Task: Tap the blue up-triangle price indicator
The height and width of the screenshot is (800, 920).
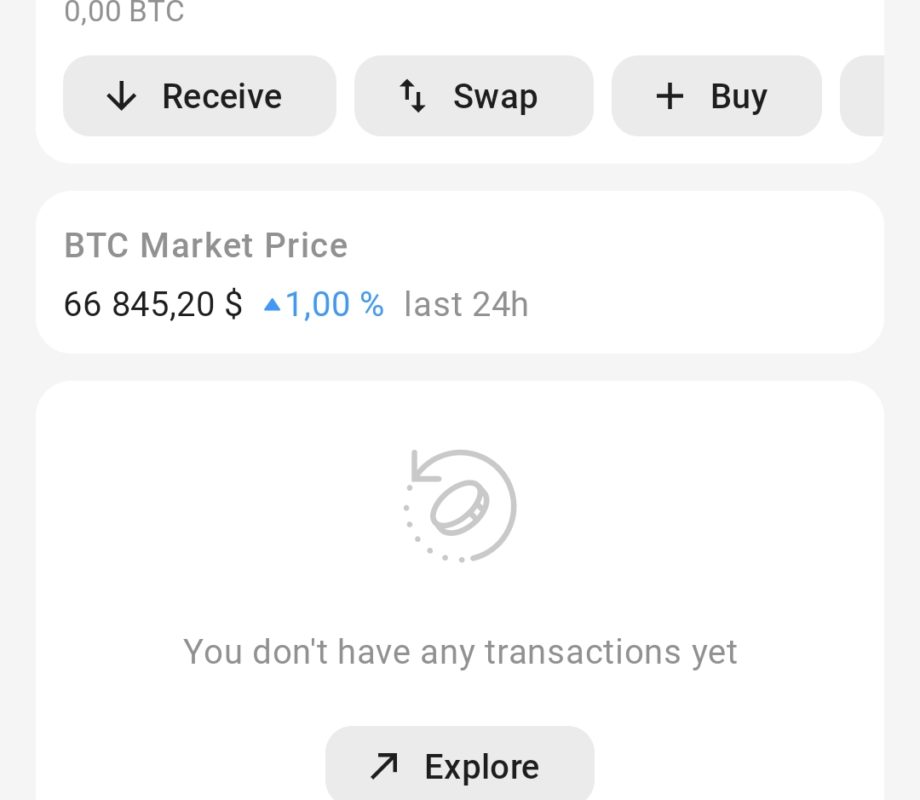Action: [x=271, y=305]
